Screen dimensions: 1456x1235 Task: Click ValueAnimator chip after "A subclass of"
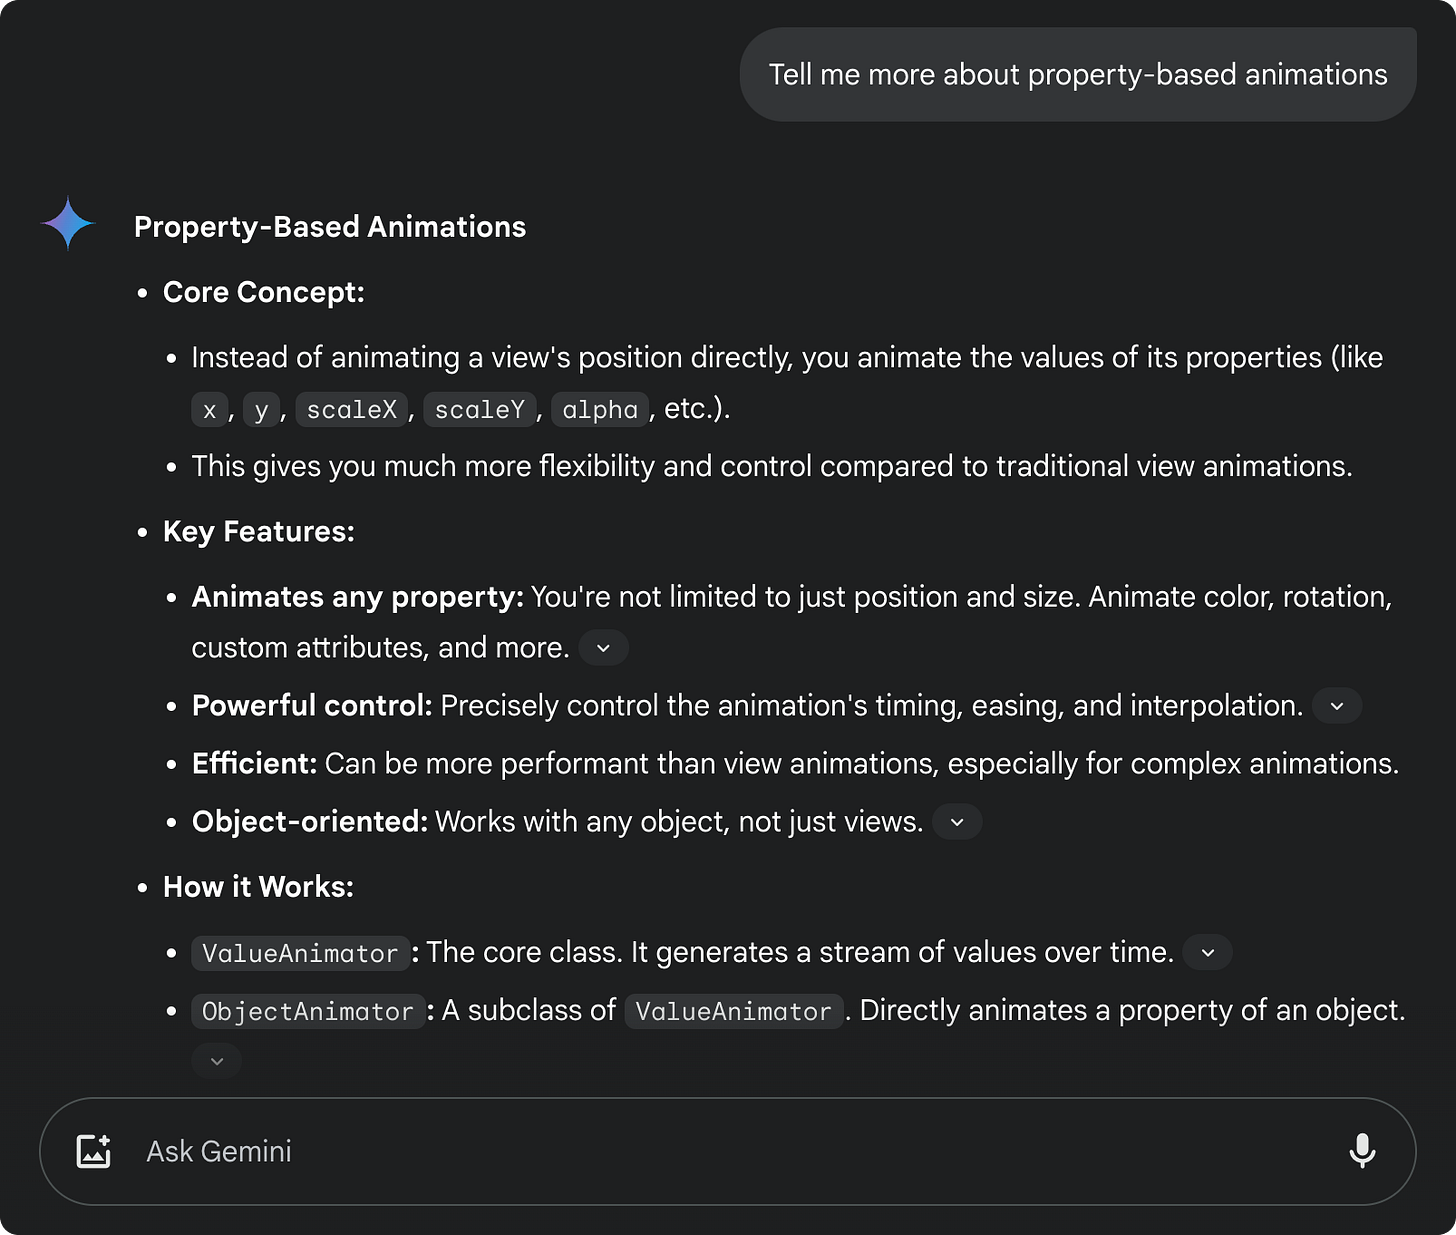(733, 1011)
